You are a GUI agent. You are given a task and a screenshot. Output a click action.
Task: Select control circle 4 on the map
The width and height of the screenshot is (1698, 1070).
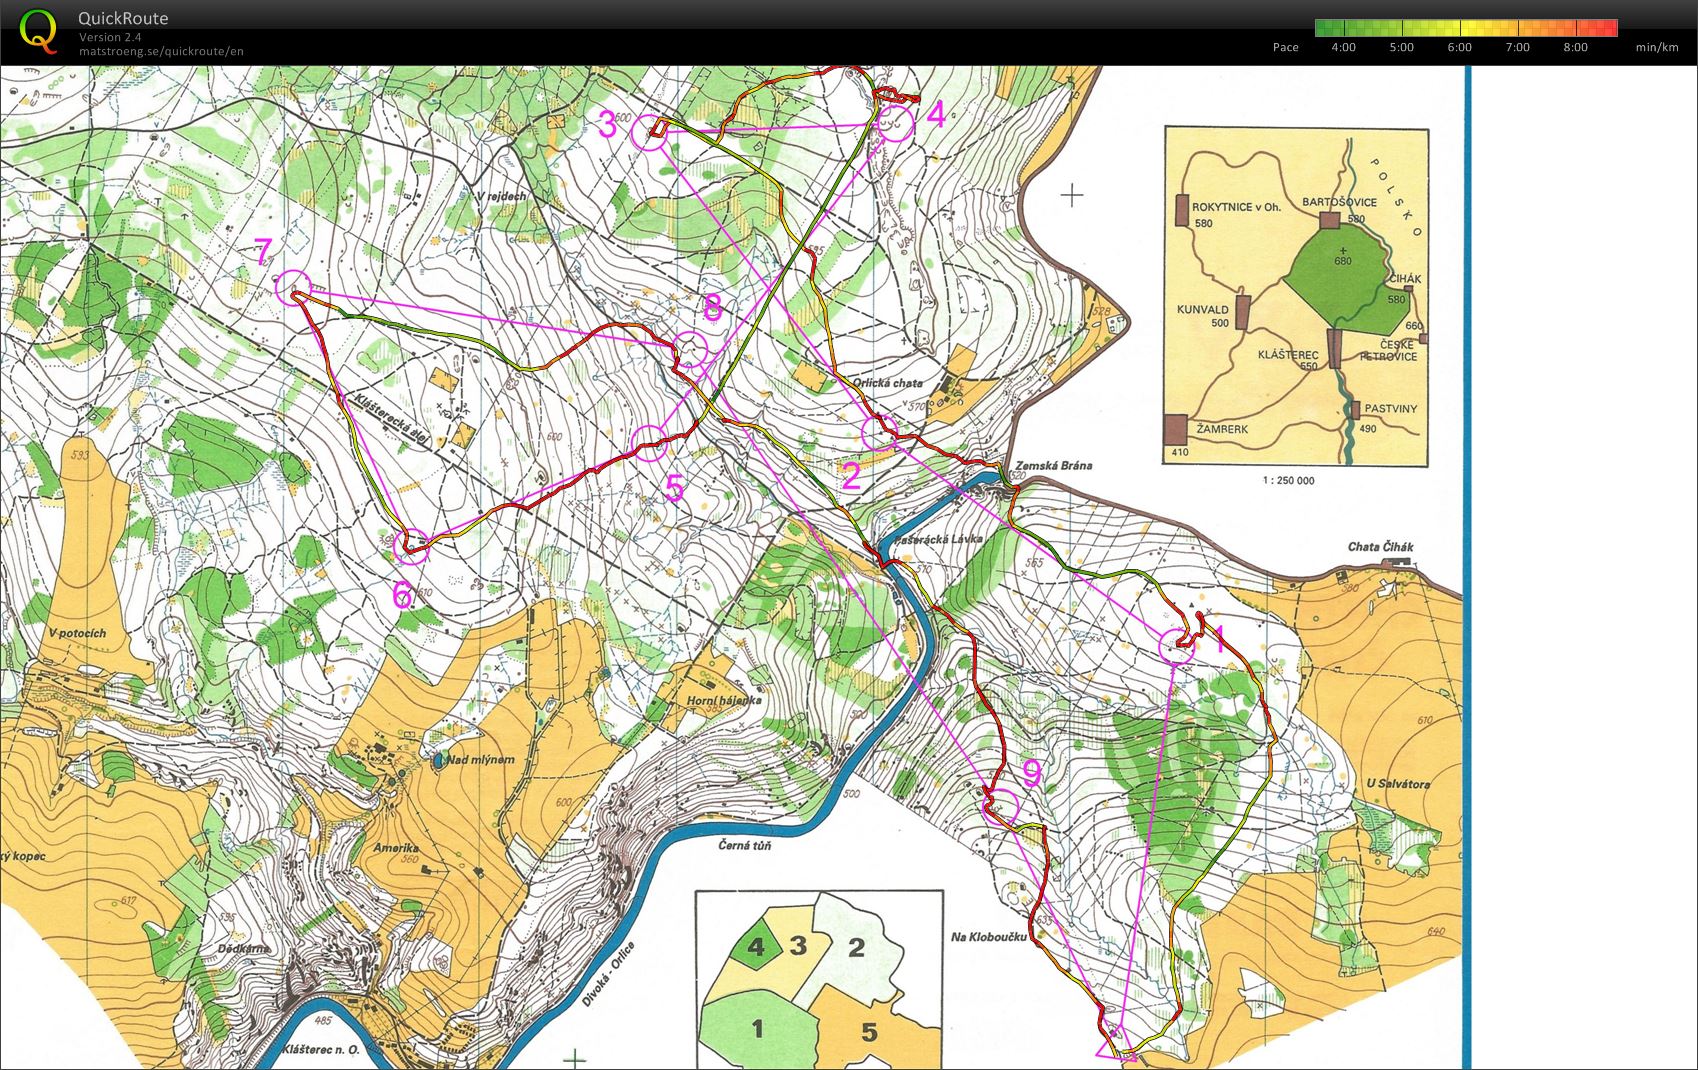tap(896, 123)
